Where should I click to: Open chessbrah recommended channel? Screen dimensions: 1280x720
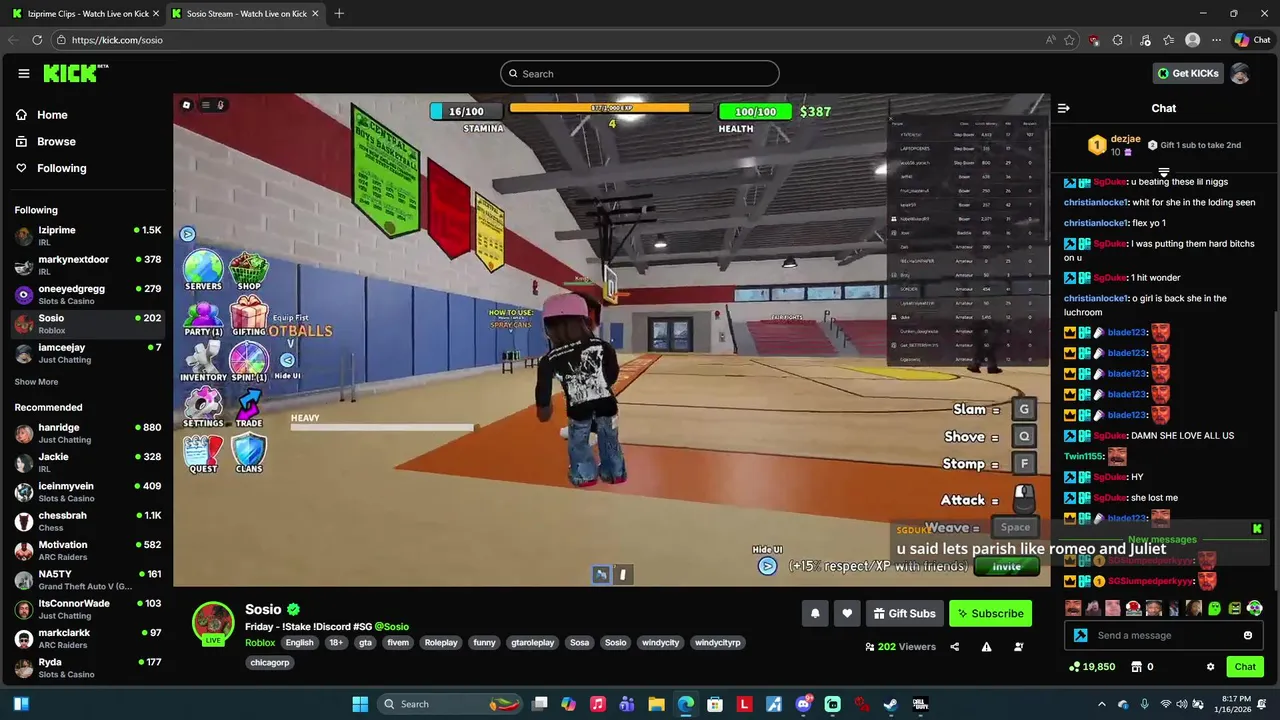[x=87, y=521]
